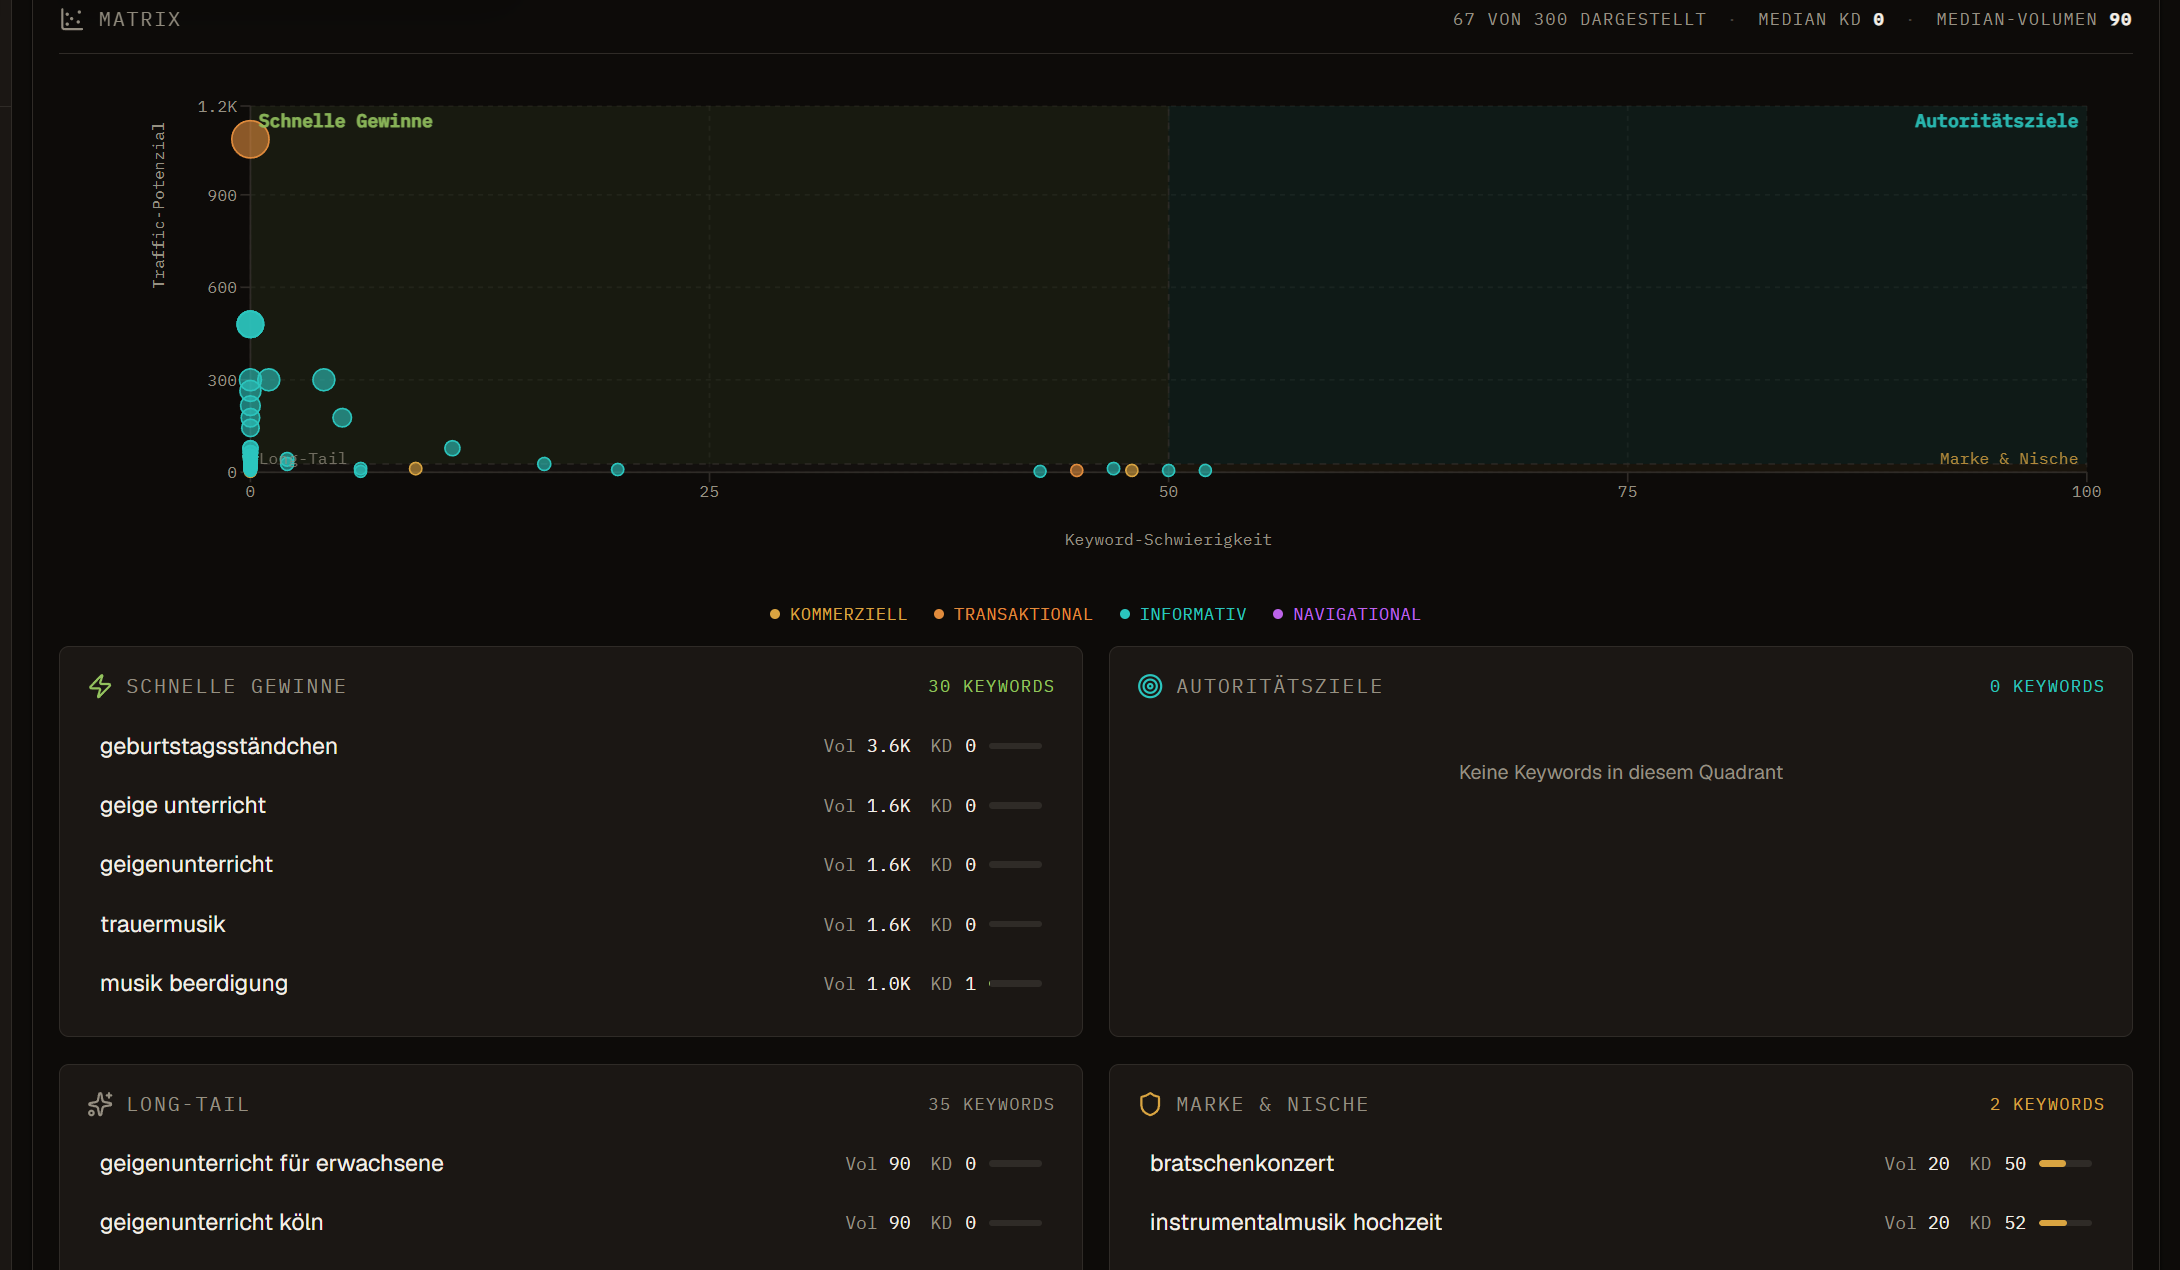2180x1270 pixels.
Task: Click the 2 Keywords count label
Action: 2047,1104
